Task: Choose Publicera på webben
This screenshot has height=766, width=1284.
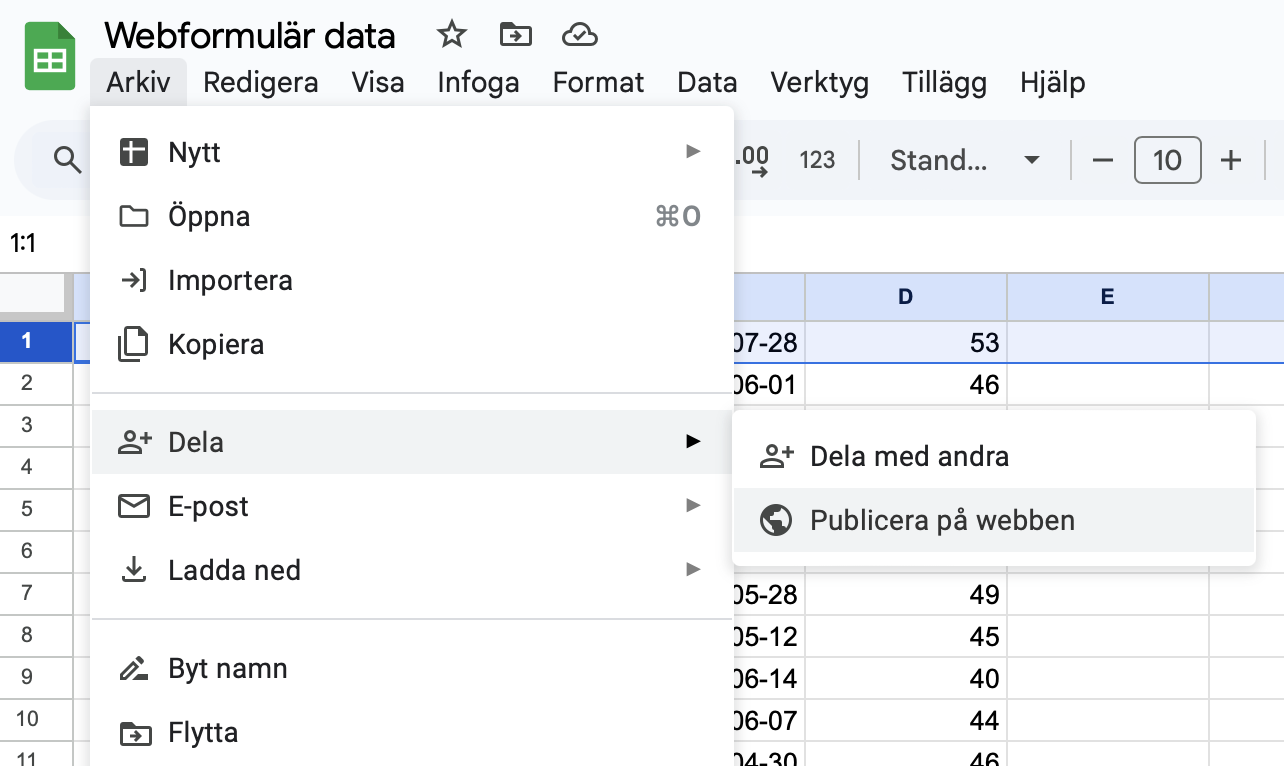Action: (x=994, y=520)
